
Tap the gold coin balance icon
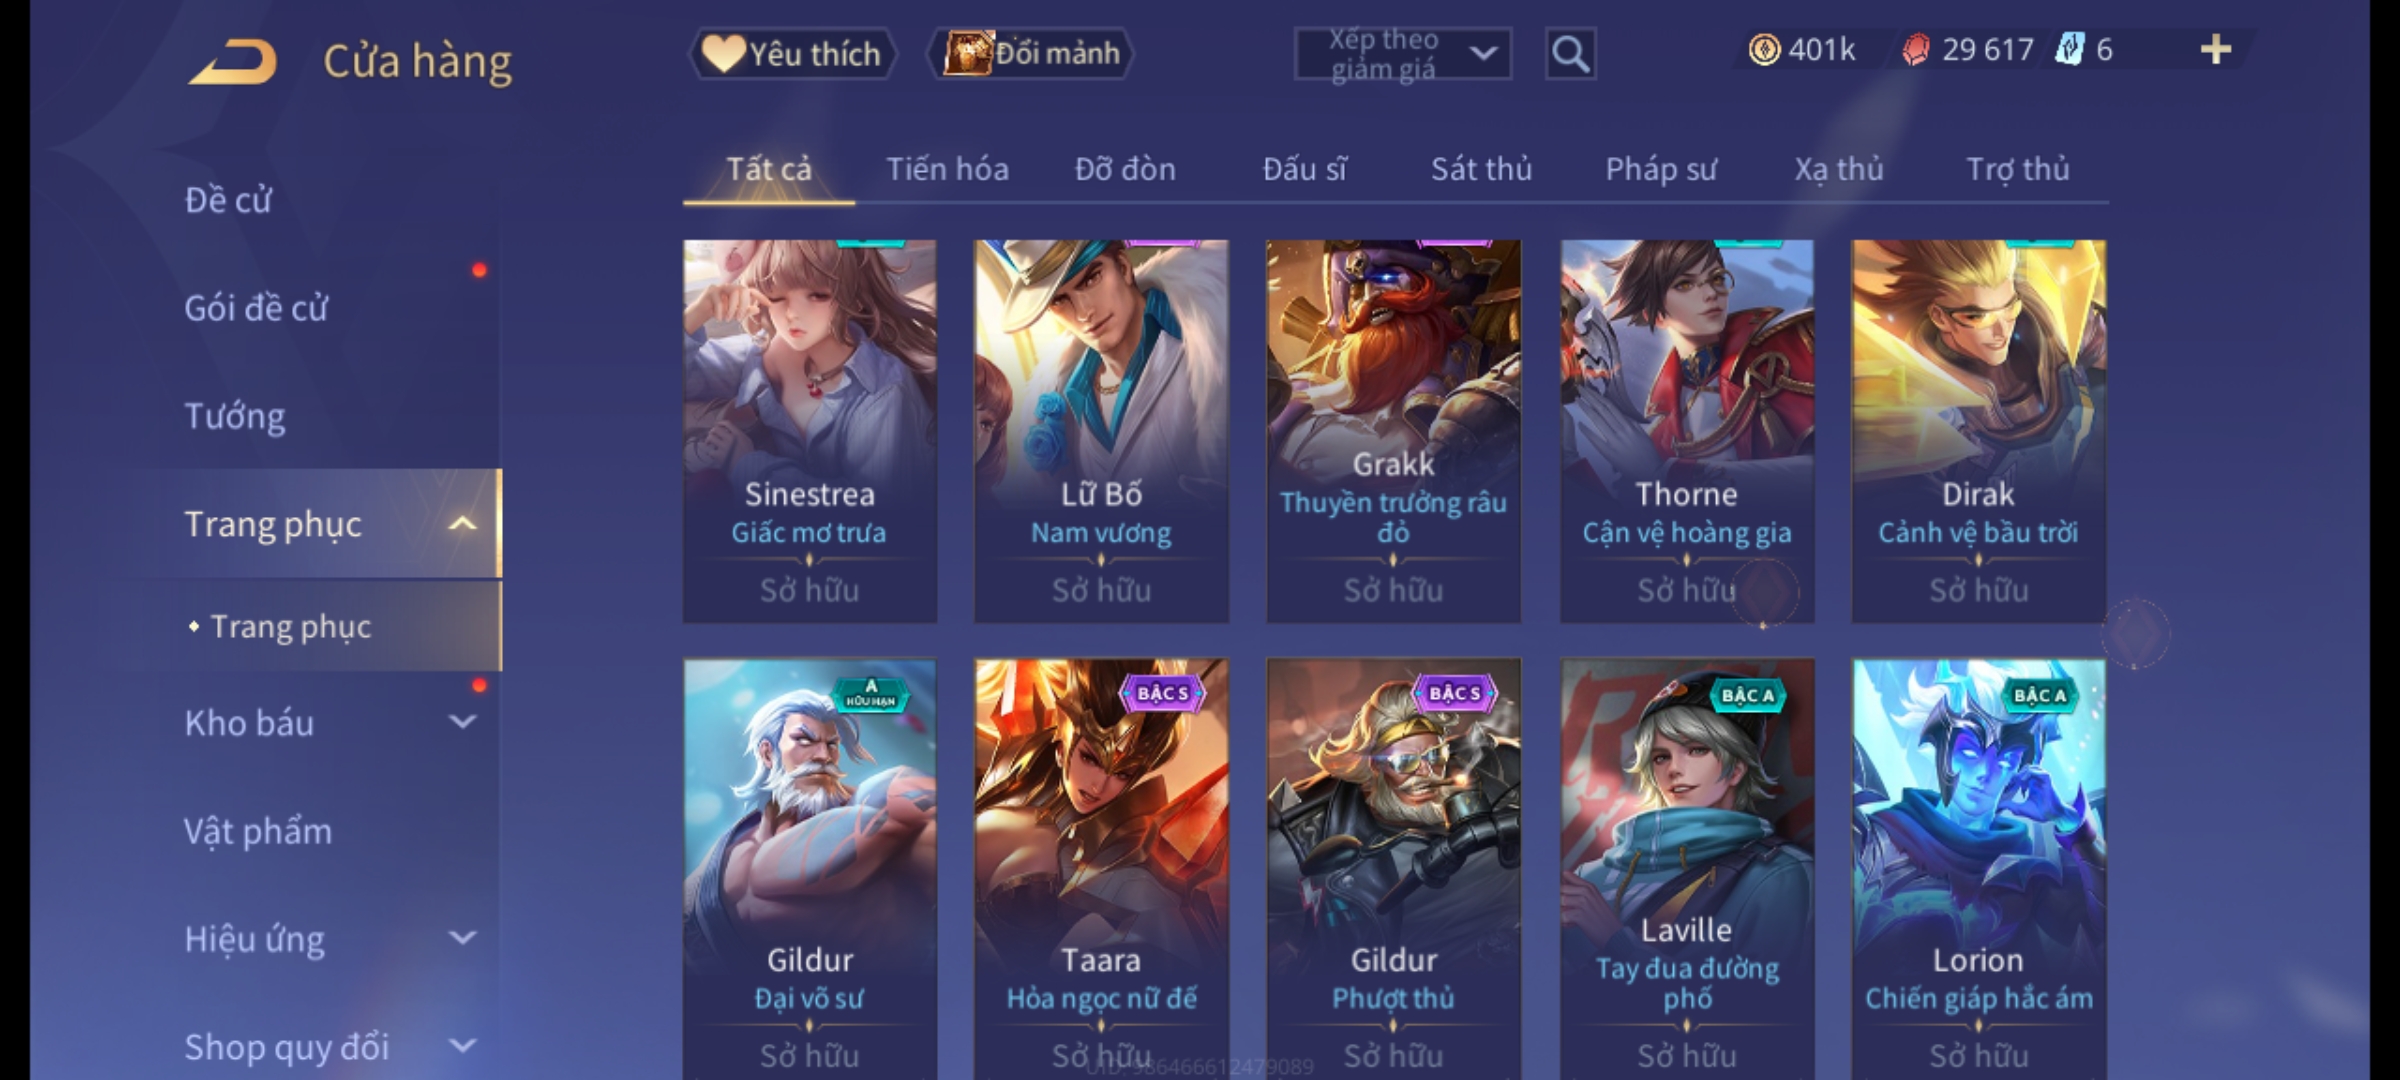click(1764, 49)
